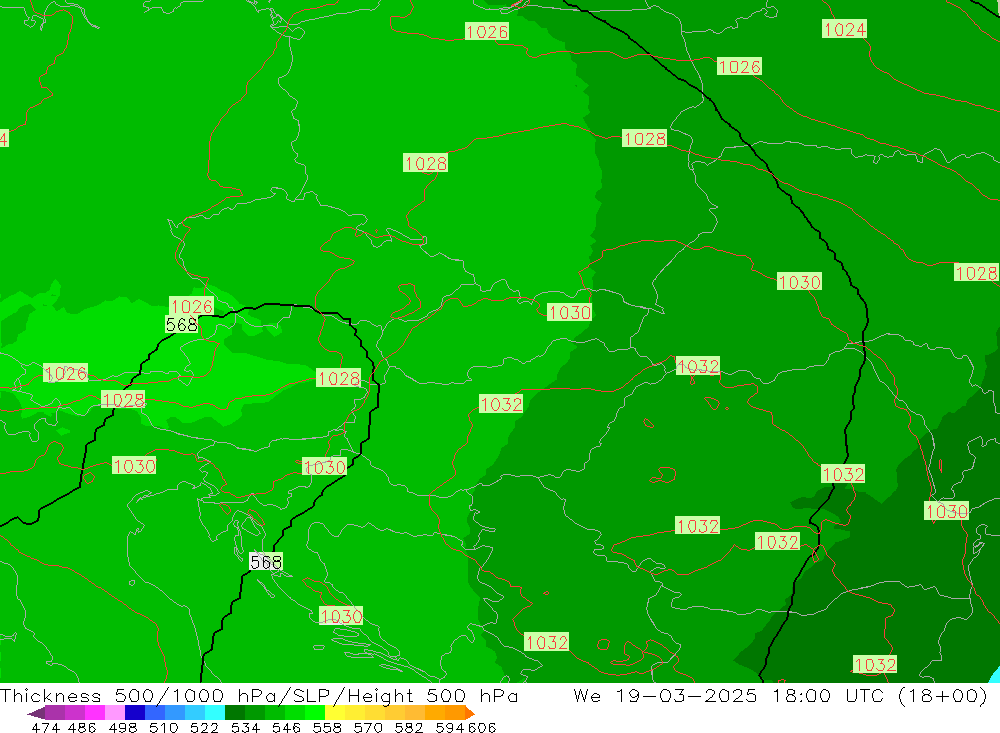Viewport: 1000px width, 733px height.
Task: Click the dark blue legend swatch above 510
Action: pyautogui.click(x=135, y=713)
